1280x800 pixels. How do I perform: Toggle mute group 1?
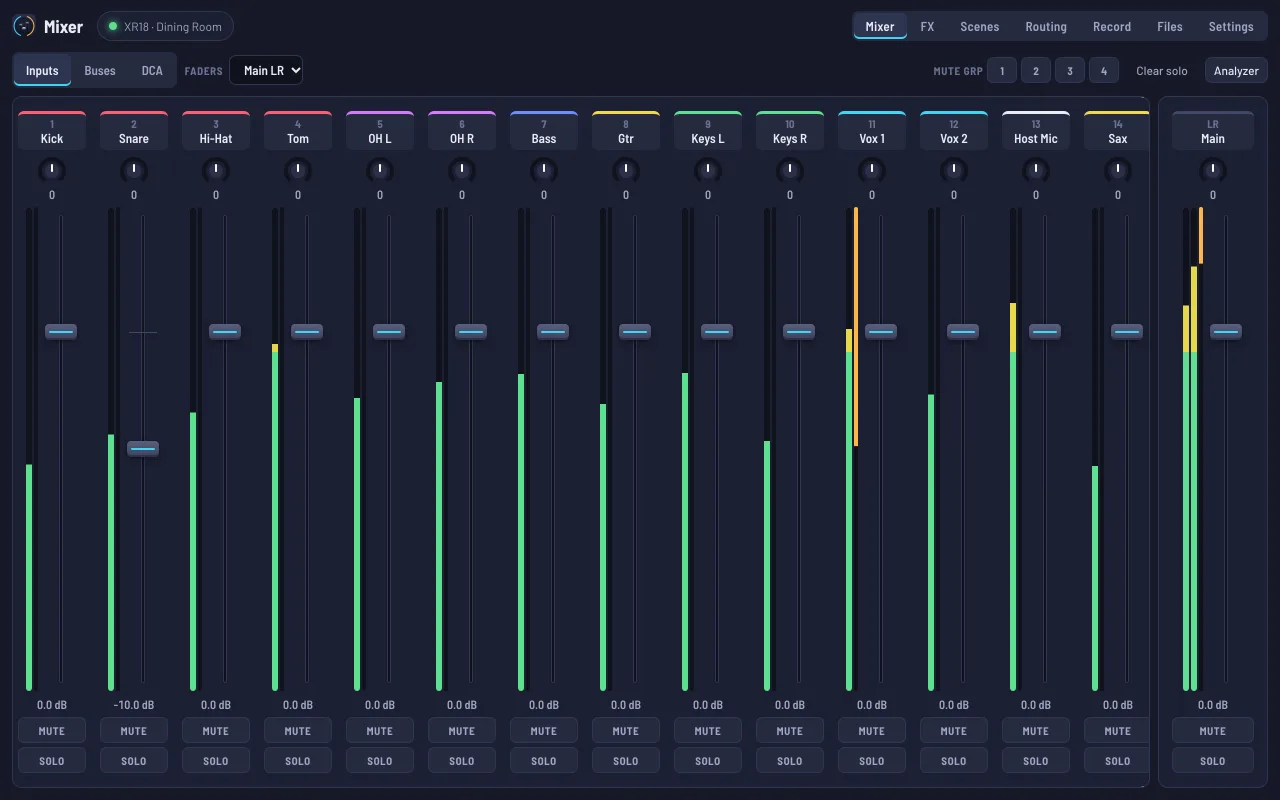[x=1002, y=71]
